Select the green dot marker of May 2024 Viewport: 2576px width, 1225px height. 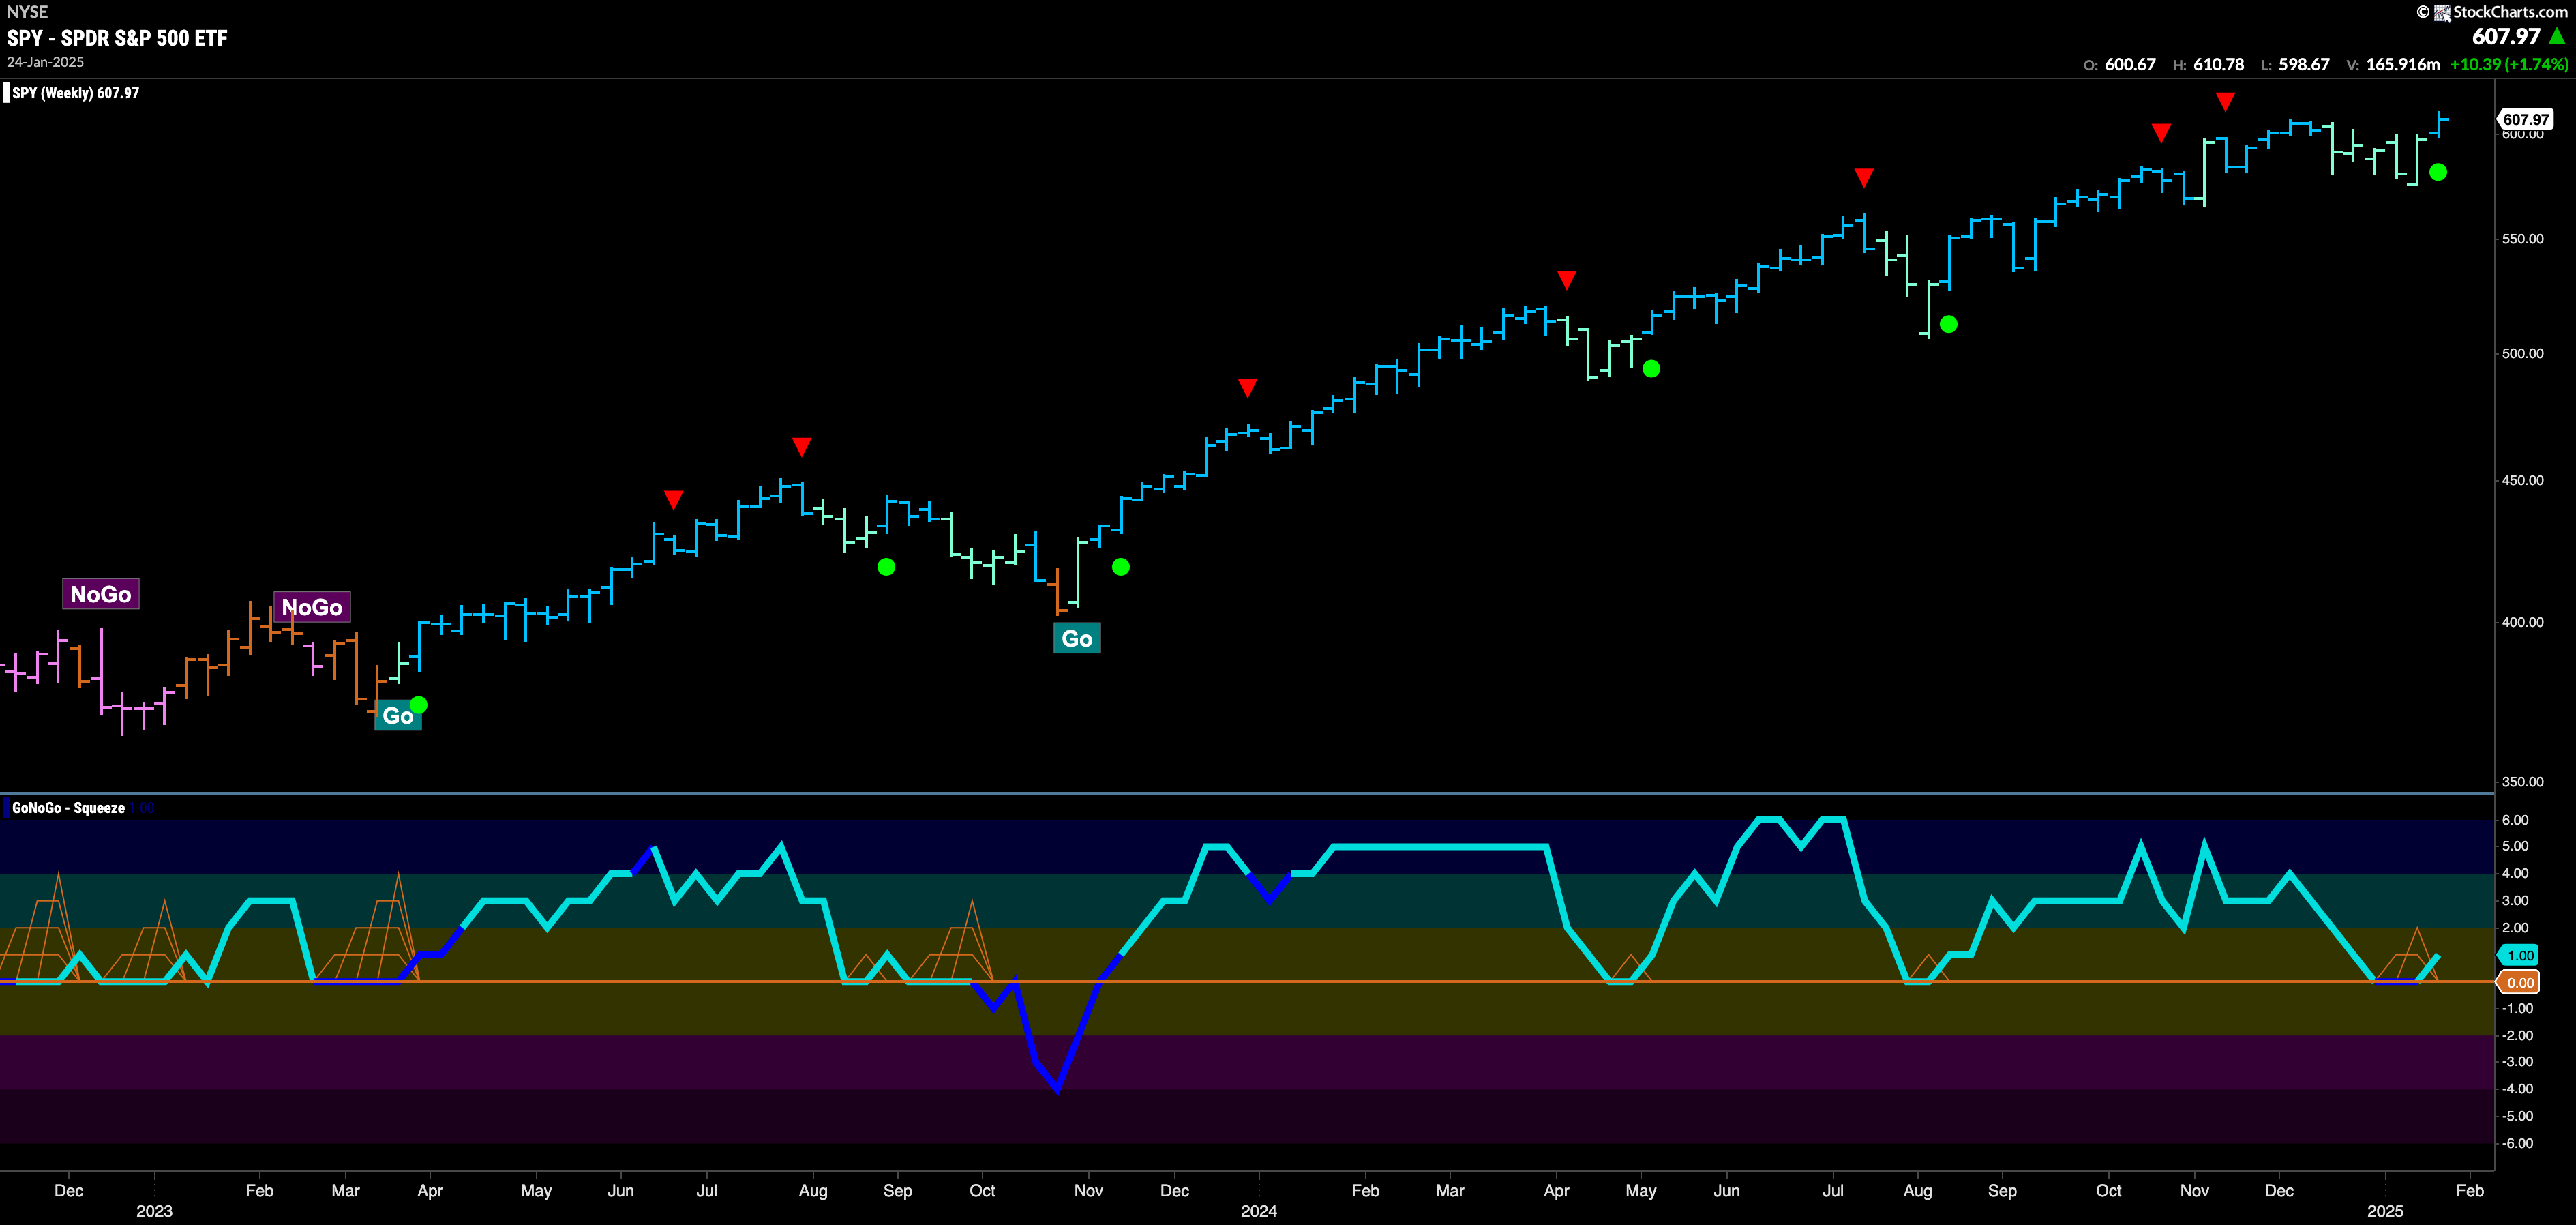pos(1652,369)
